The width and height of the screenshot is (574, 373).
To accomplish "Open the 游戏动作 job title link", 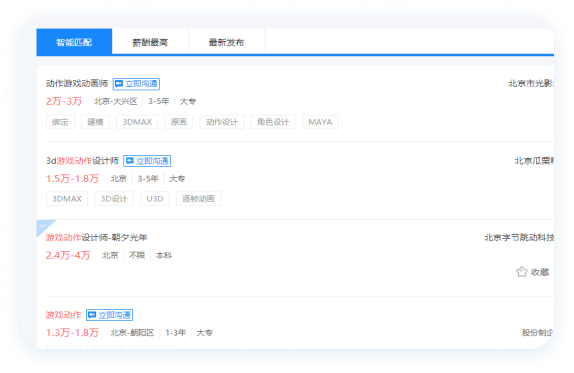I will pyautogui.click(x=63, y=315).
